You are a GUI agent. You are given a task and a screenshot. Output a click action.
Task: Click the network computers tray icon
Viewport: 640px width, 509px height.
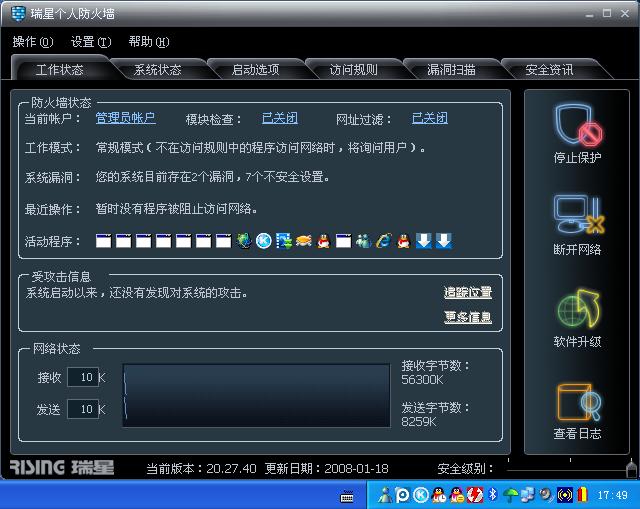[528, 495]
